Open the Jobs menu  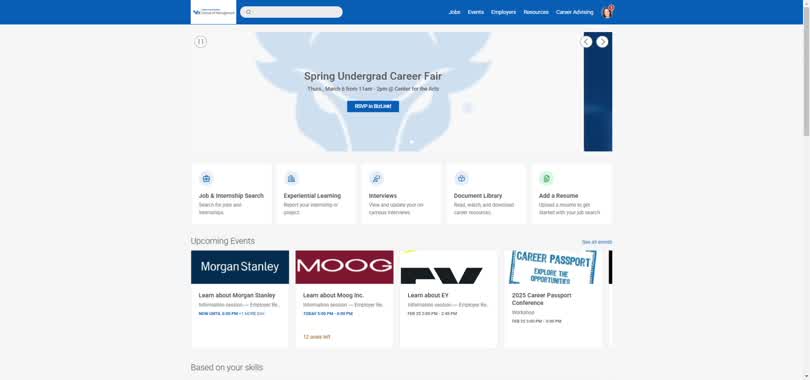pyautogui.click(x=454, y=12)
